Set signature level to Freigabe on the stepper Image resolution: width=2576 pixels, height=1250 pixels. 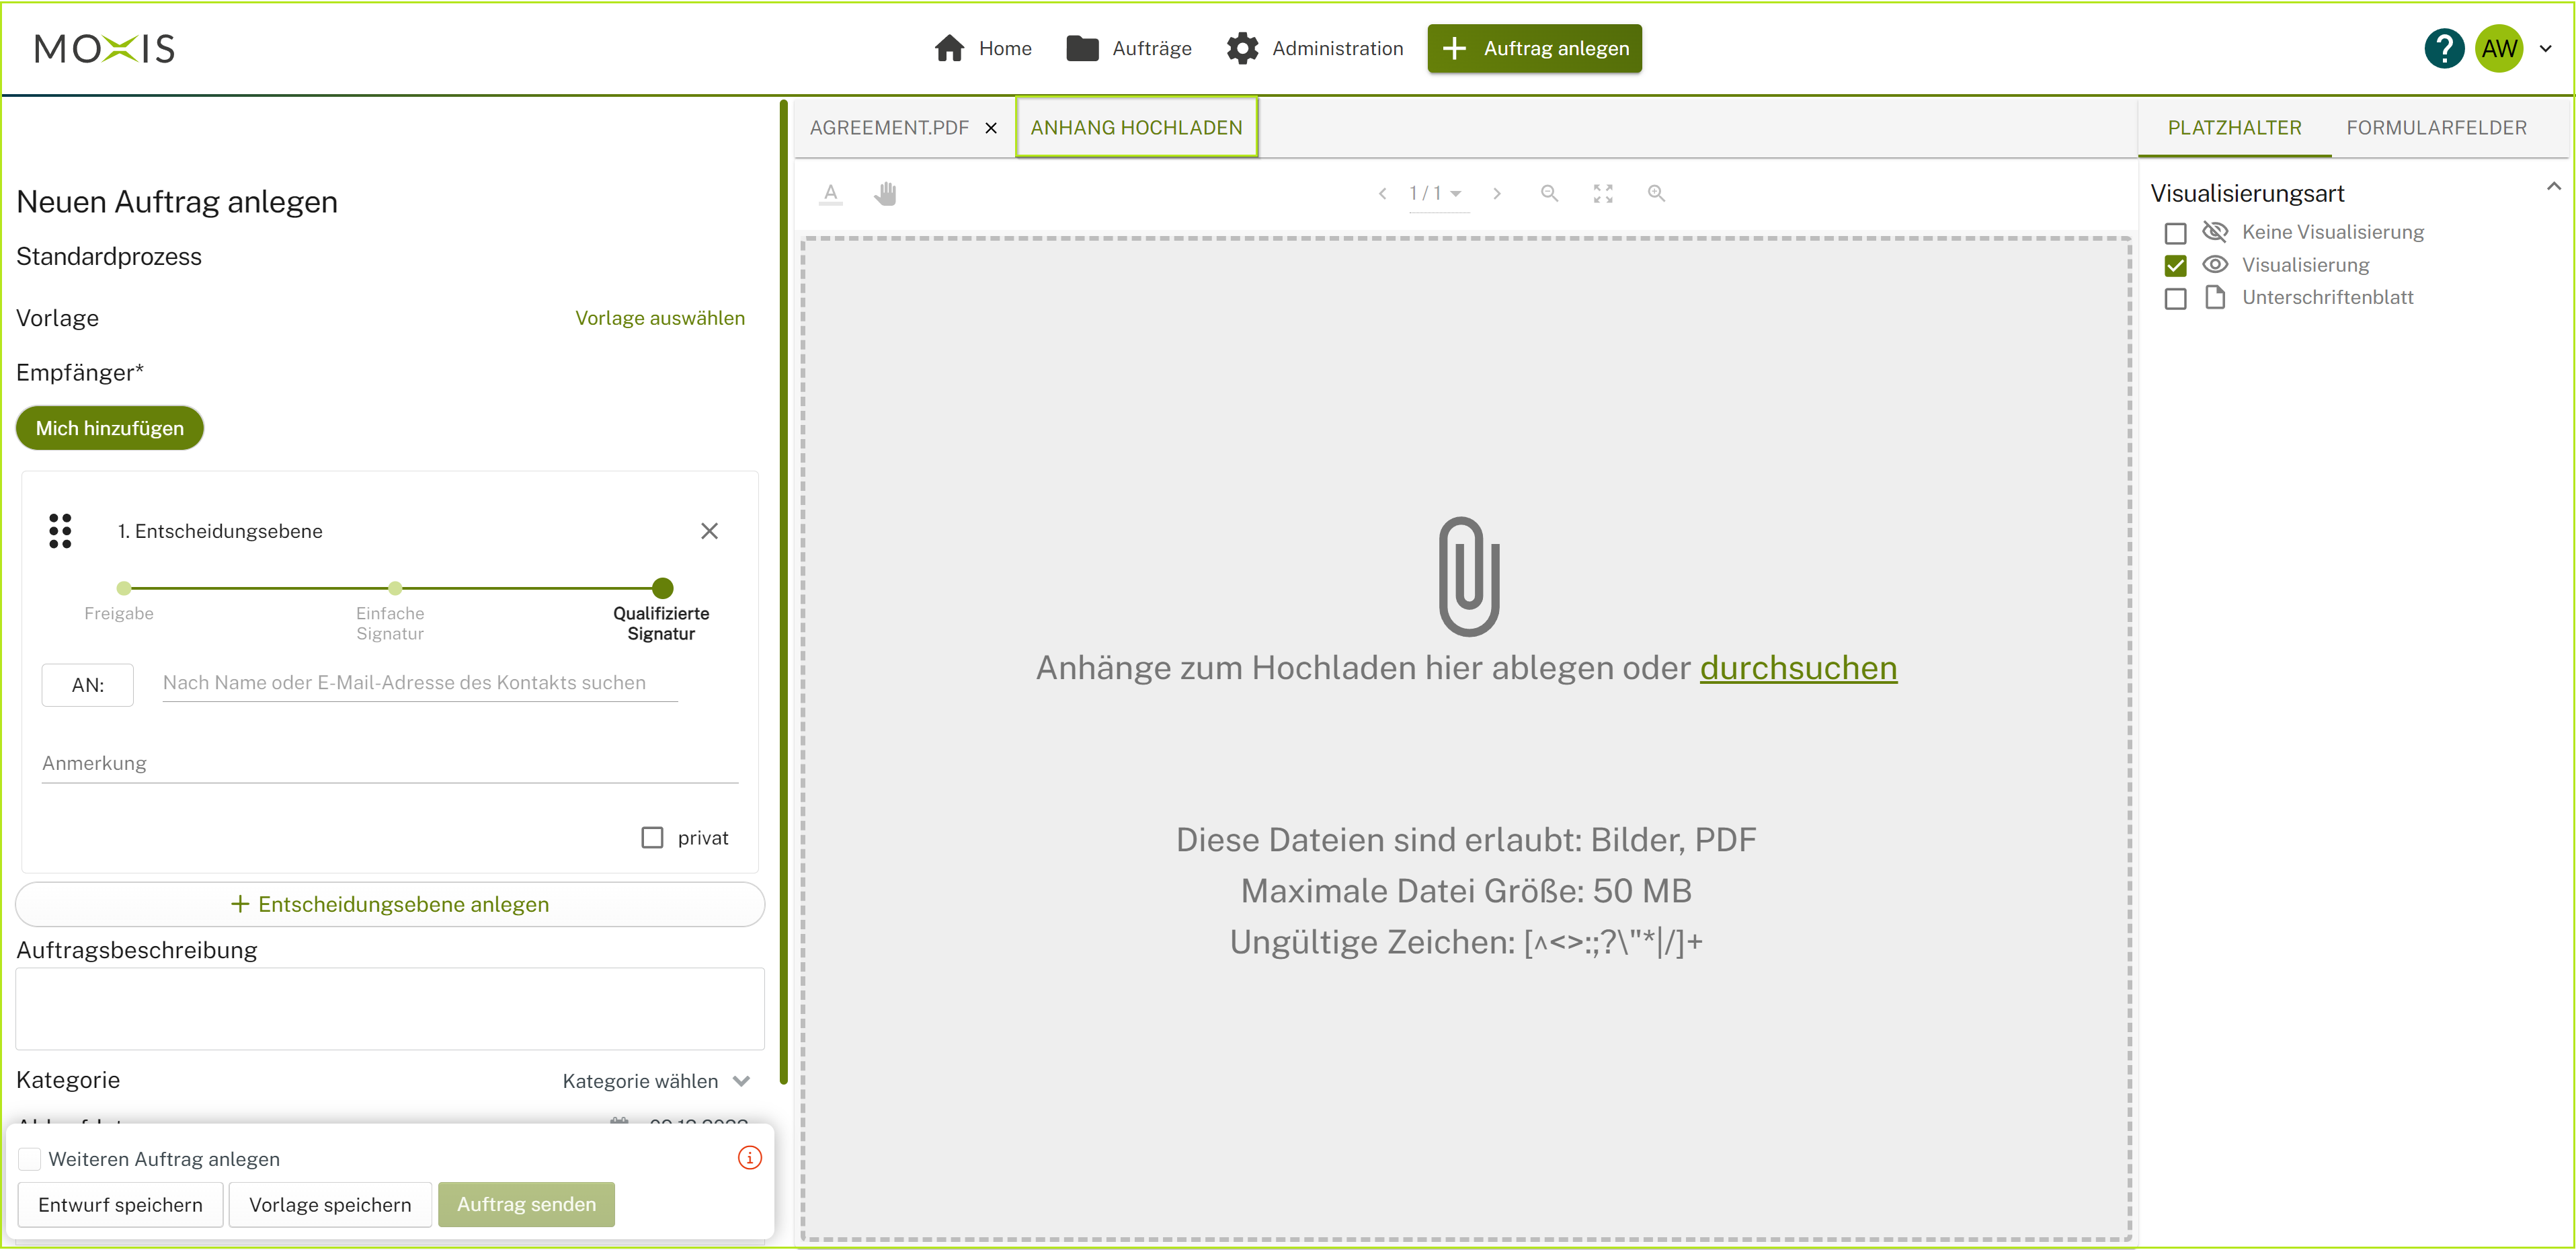[x=122, y=589]
